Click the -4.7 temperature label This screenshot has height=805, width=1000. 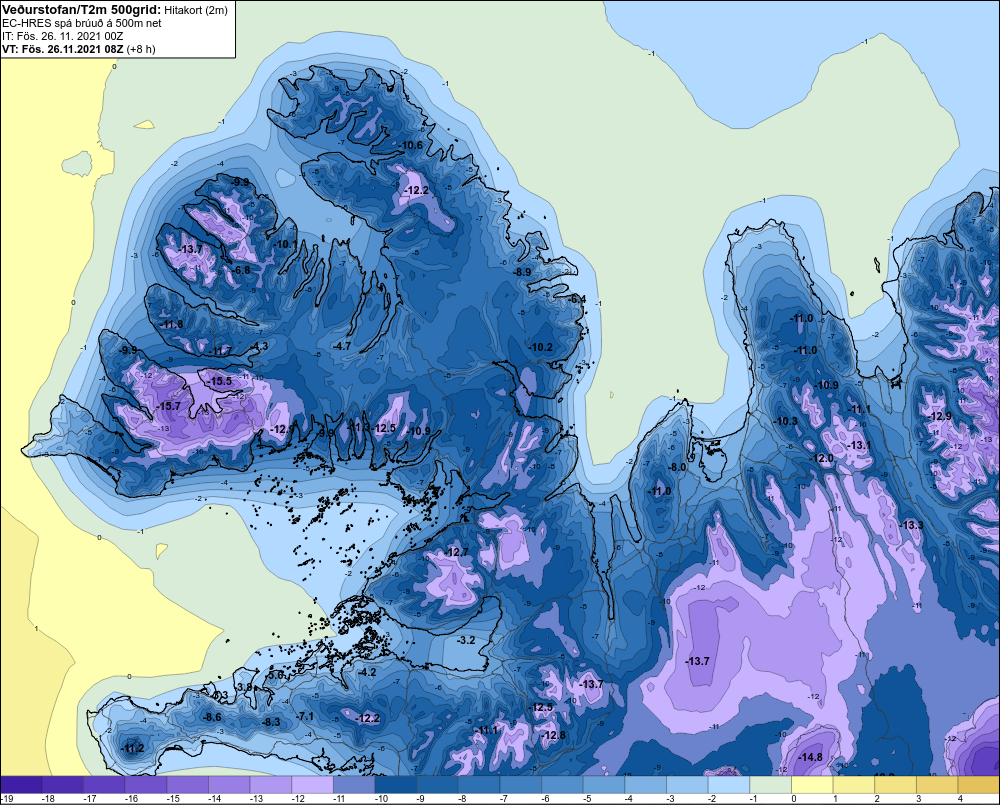click(342, 346)
